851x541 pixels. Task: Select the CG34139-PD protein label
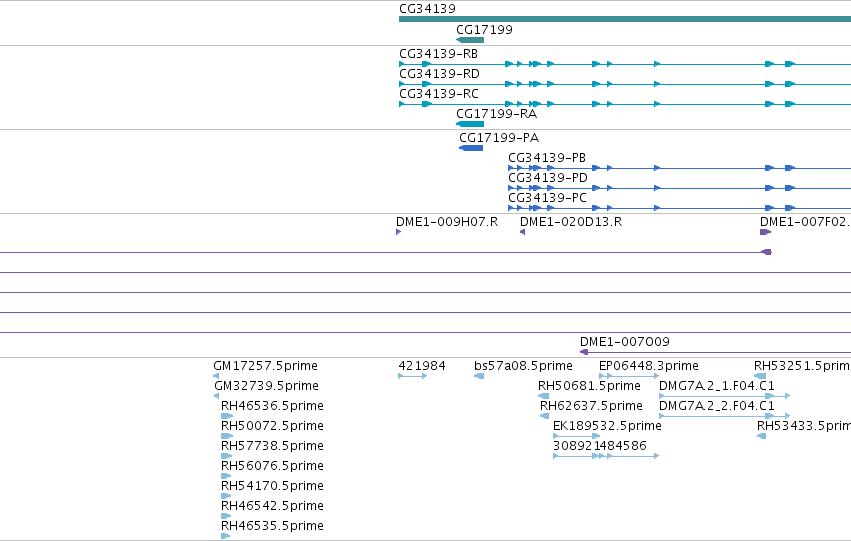coord(548,178)
